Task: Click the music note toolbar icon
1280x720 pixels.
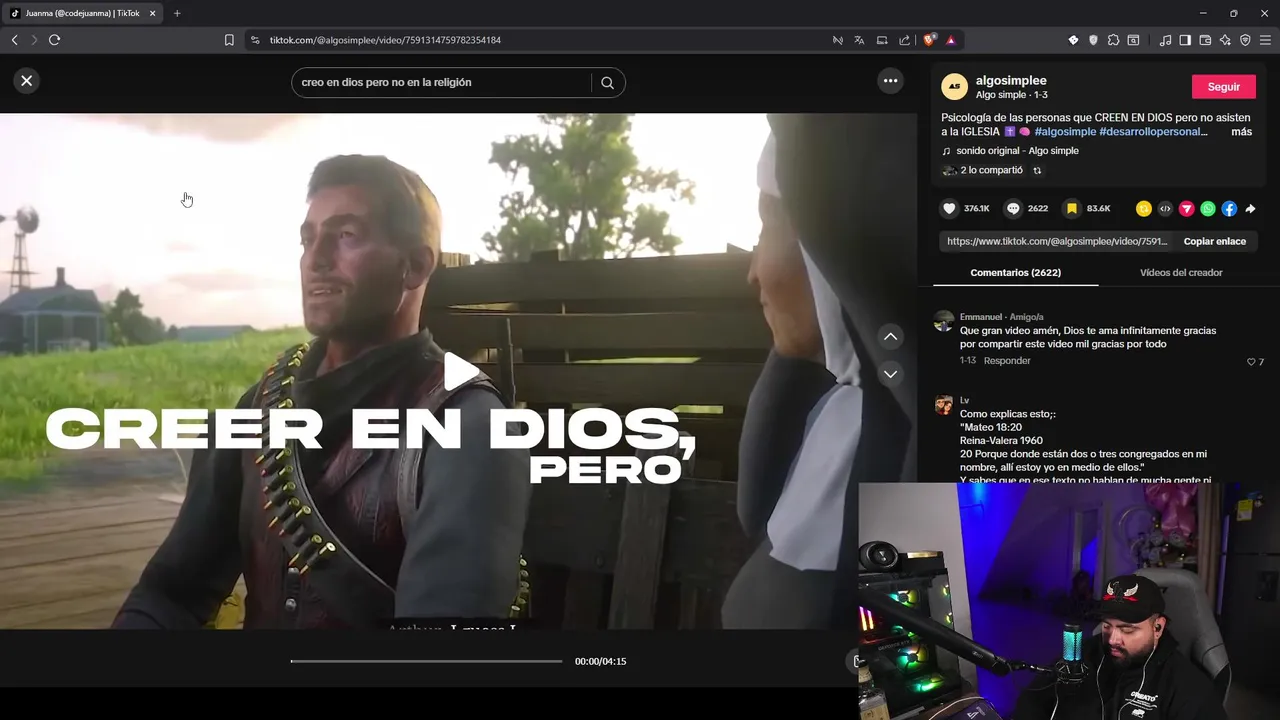Action: tap(1165, 40)
